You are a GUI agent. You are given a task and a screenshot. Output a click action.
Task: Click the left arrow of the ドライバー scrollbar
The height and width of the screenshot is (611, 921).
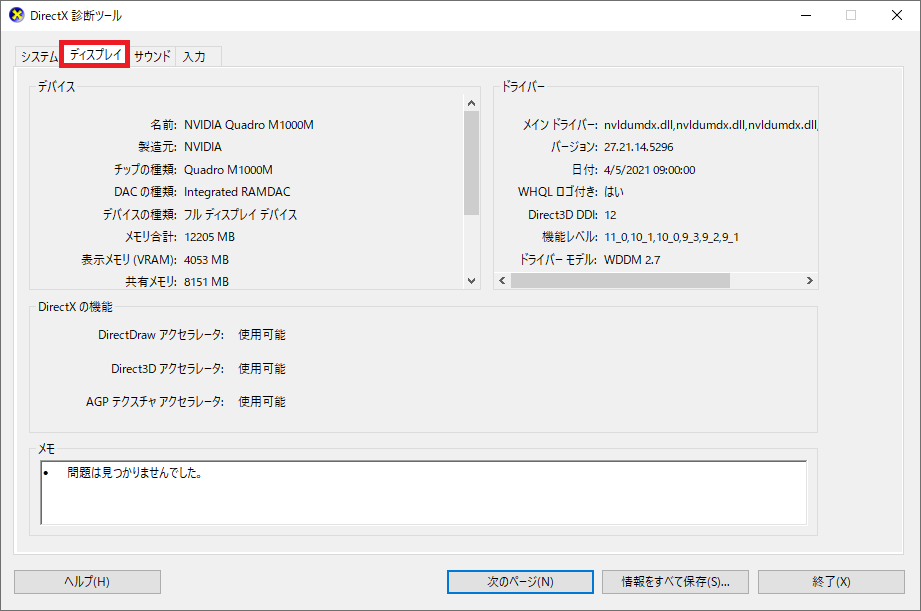pos(503,281)
